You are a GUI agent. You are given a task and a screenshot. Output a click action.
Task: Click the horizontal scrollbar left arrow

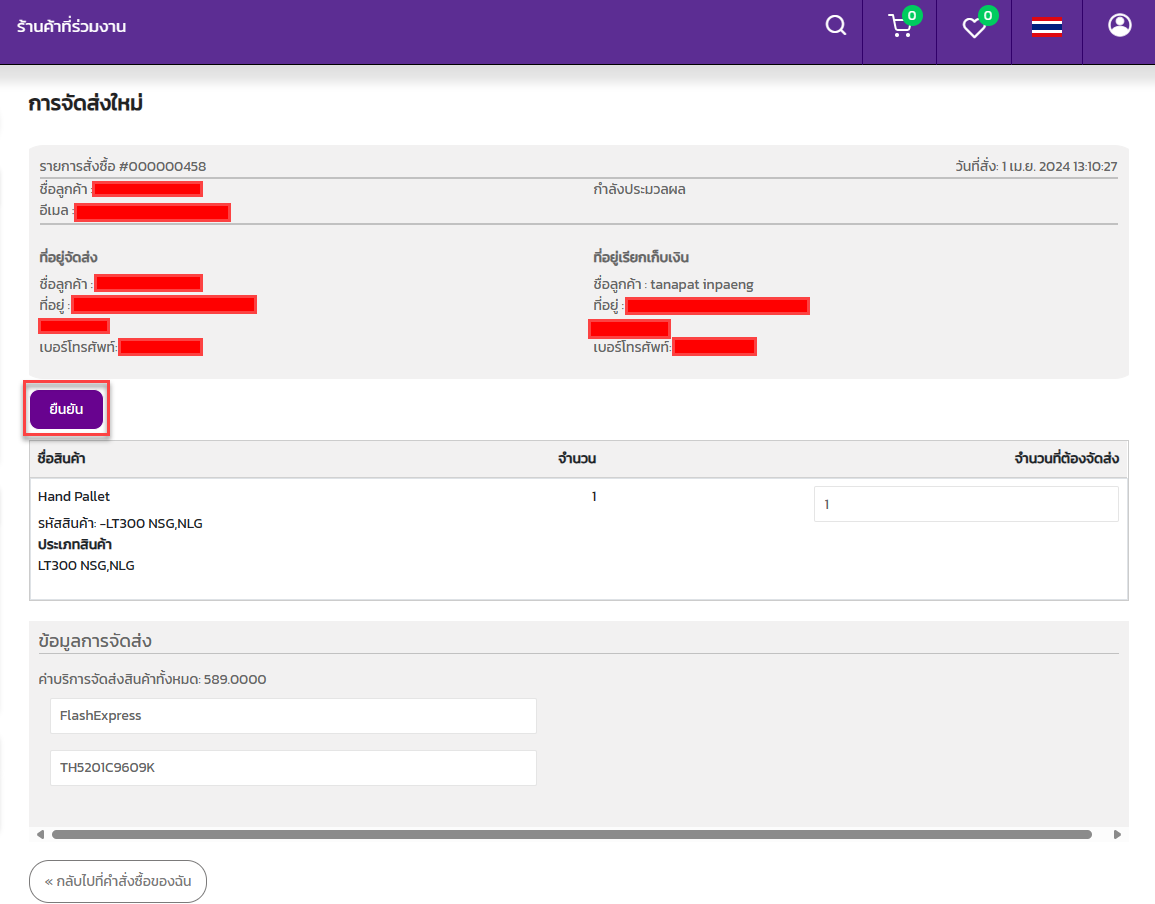[40, 834]
